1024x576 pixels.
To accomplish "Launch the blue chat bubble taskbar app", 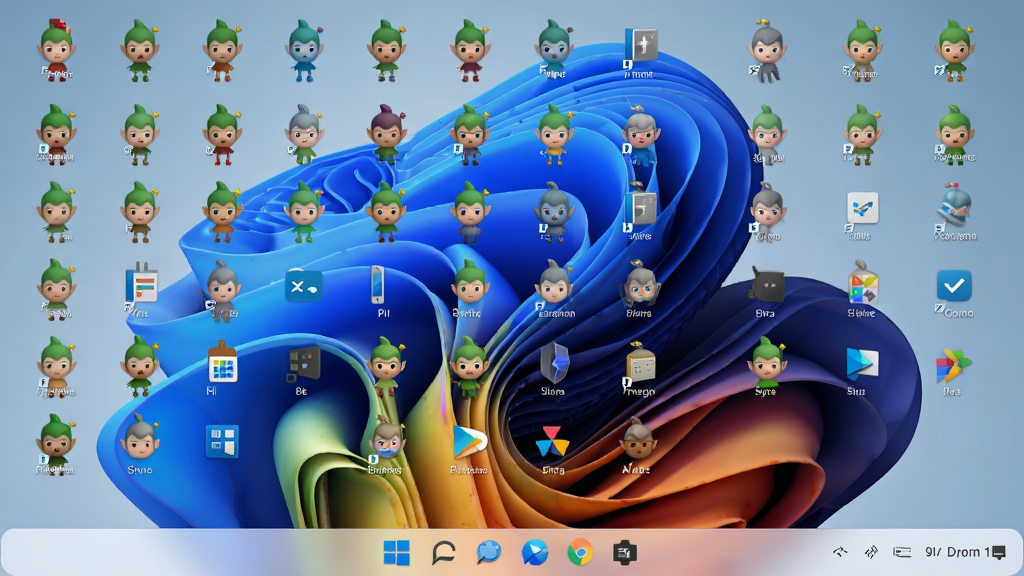I will [x=488, y=552].
